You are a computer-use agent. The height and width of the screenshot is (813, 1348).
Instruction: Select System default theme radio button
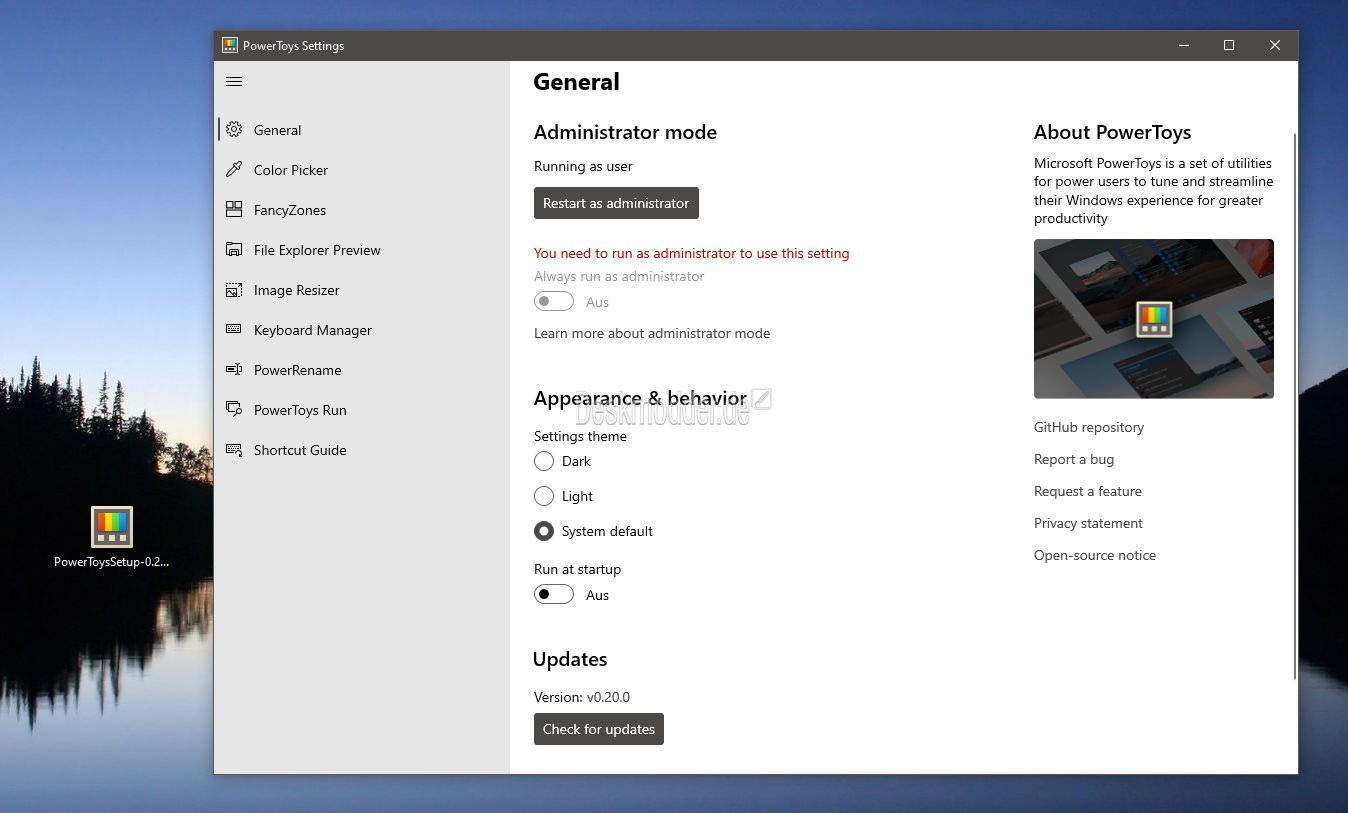(x=544, y=531)
